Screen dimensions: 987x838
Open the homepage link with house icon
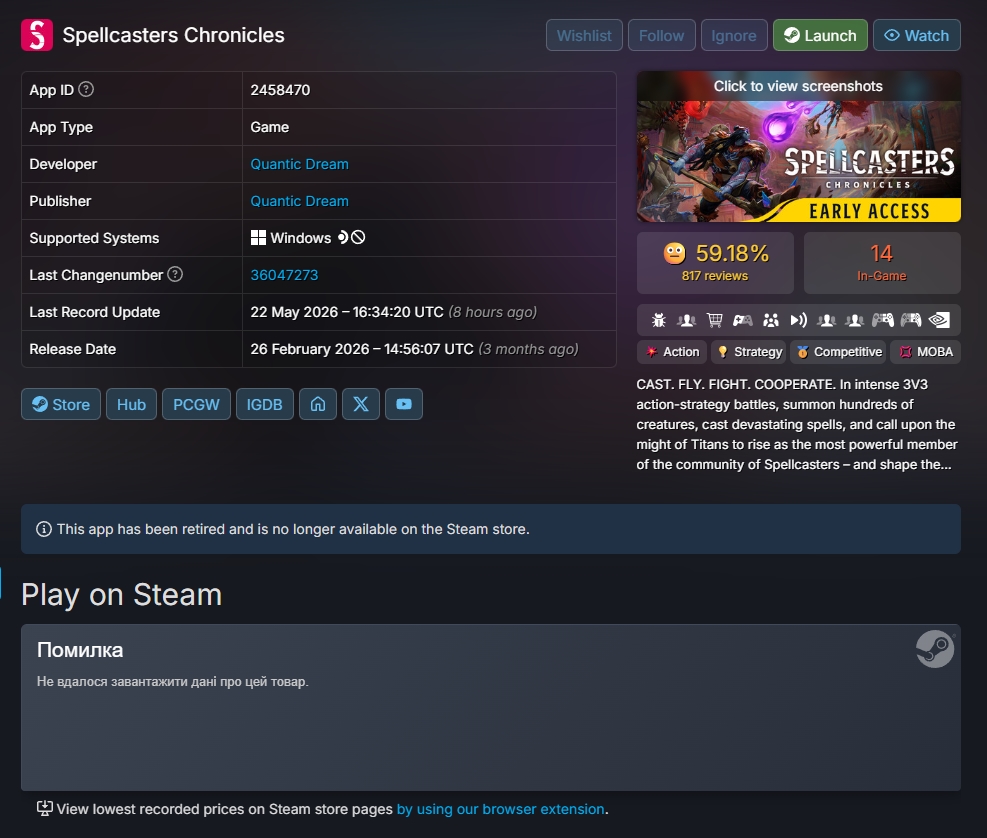(318, 404)
